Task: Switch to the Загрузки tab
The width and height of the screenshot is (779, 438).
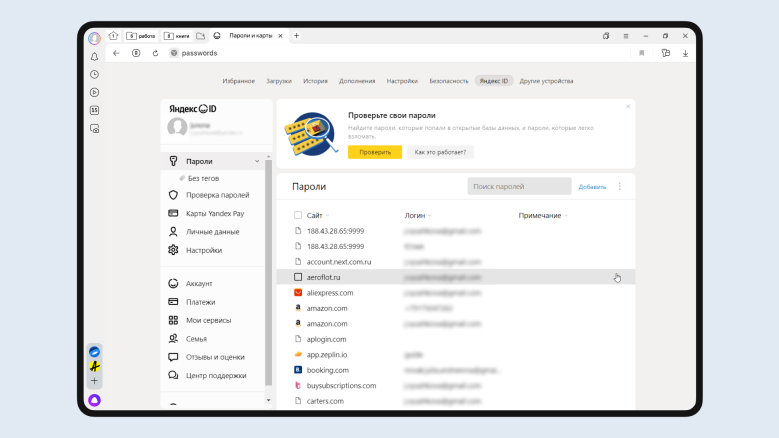Action: [279, 80]
